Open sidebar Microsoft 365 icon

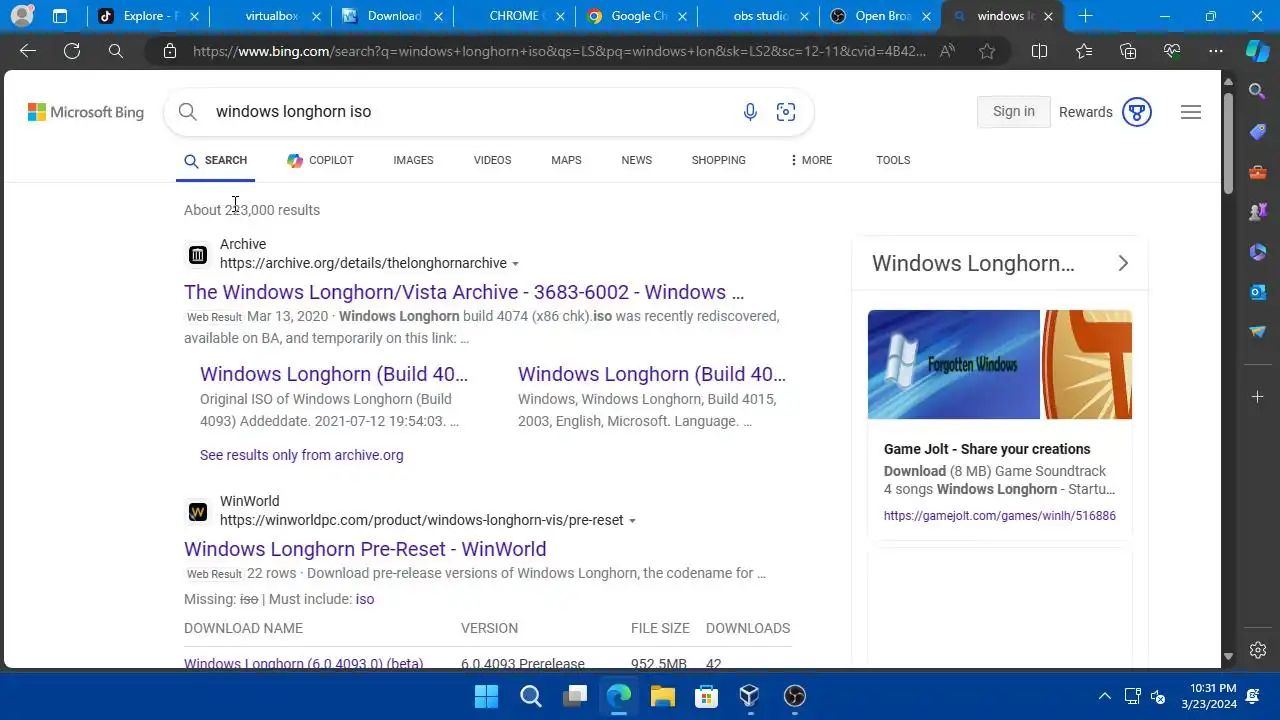point(1258,252)
